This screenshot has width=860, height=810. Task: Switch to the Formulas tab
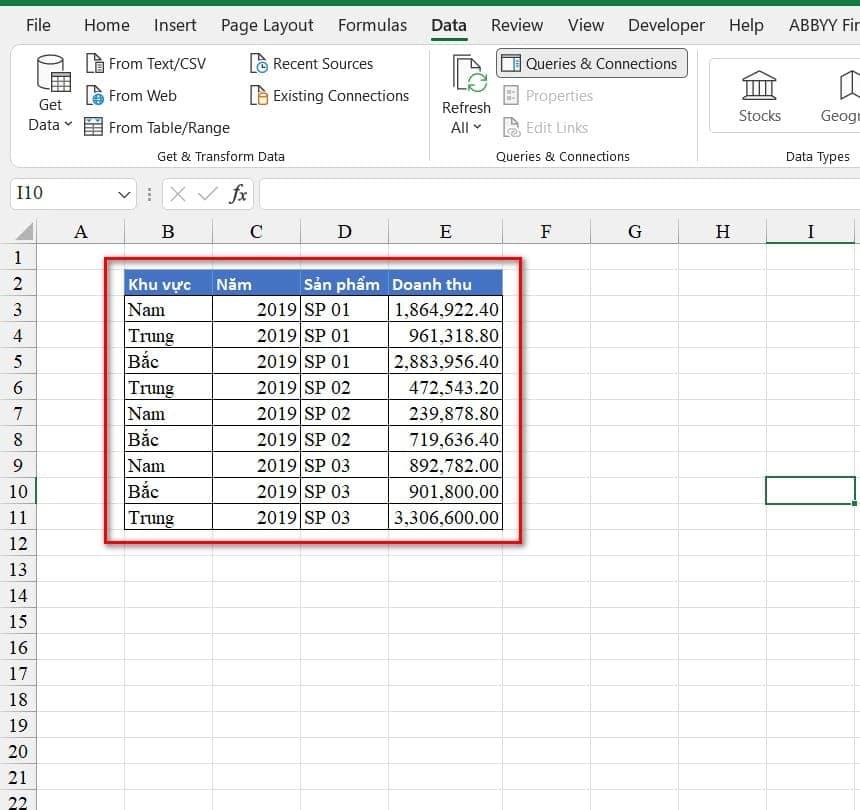click(372, 25)
